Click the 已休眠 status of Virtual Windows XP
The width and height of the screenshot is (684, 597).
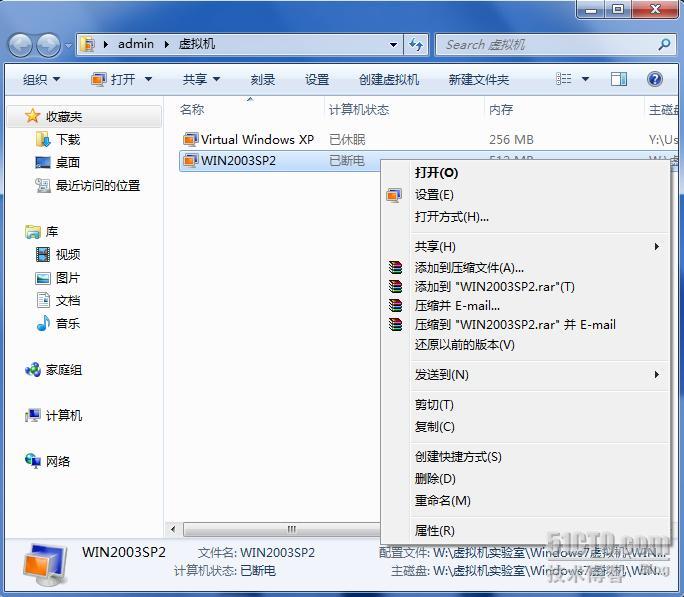347,140
